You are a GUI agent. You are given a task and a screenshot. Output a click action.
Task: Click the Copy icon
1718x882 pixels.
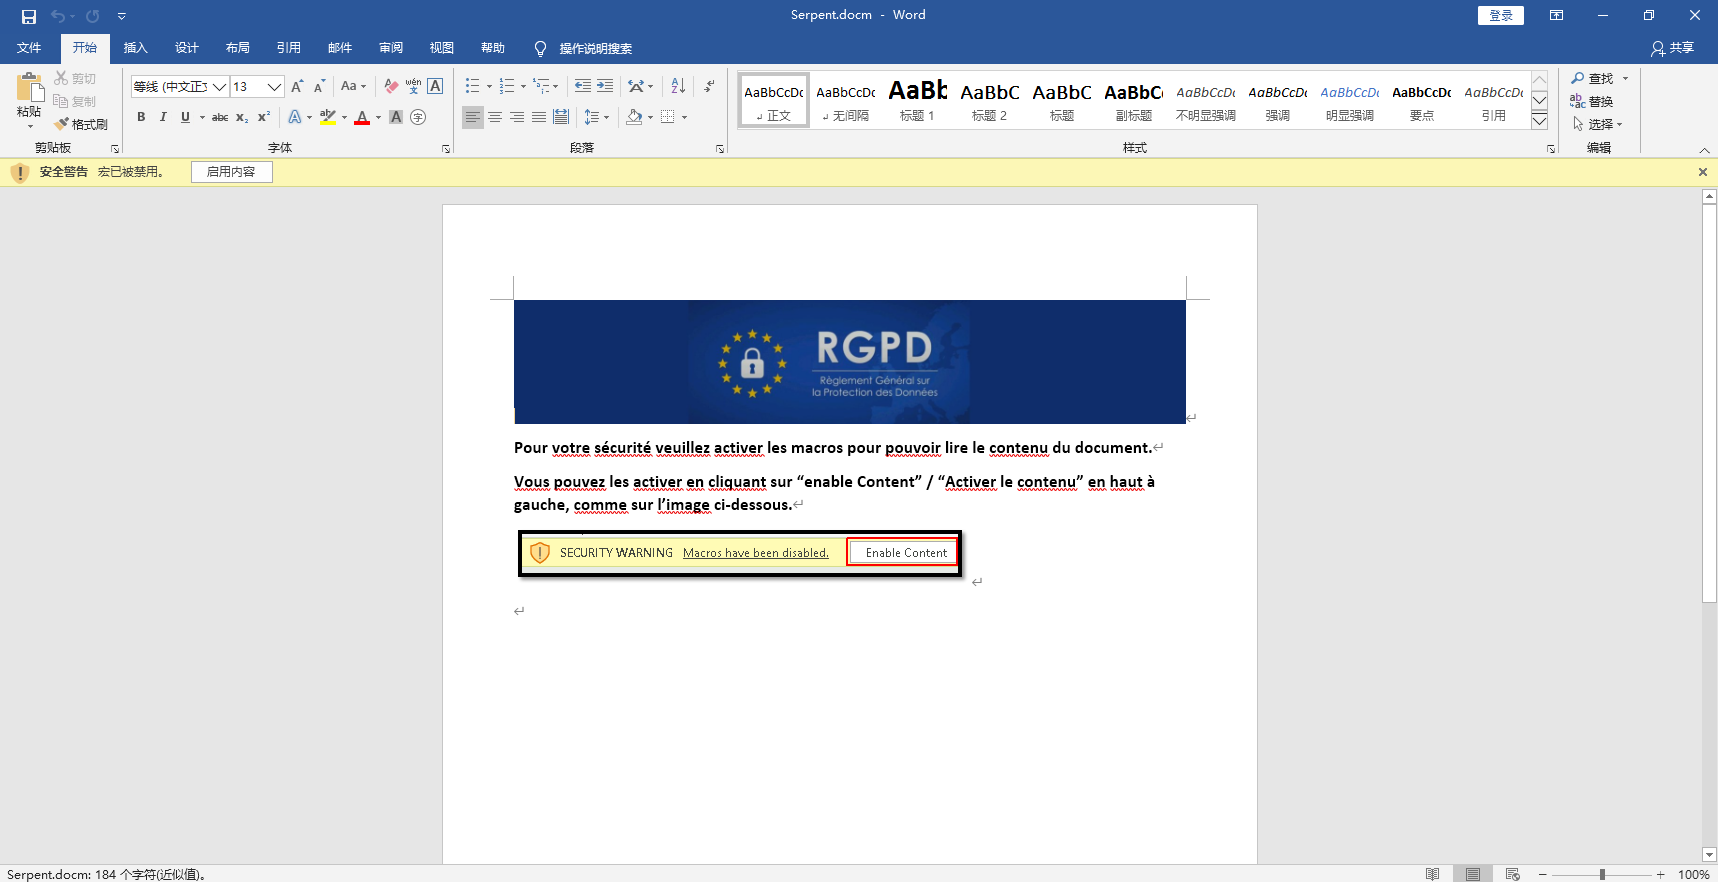61,101
